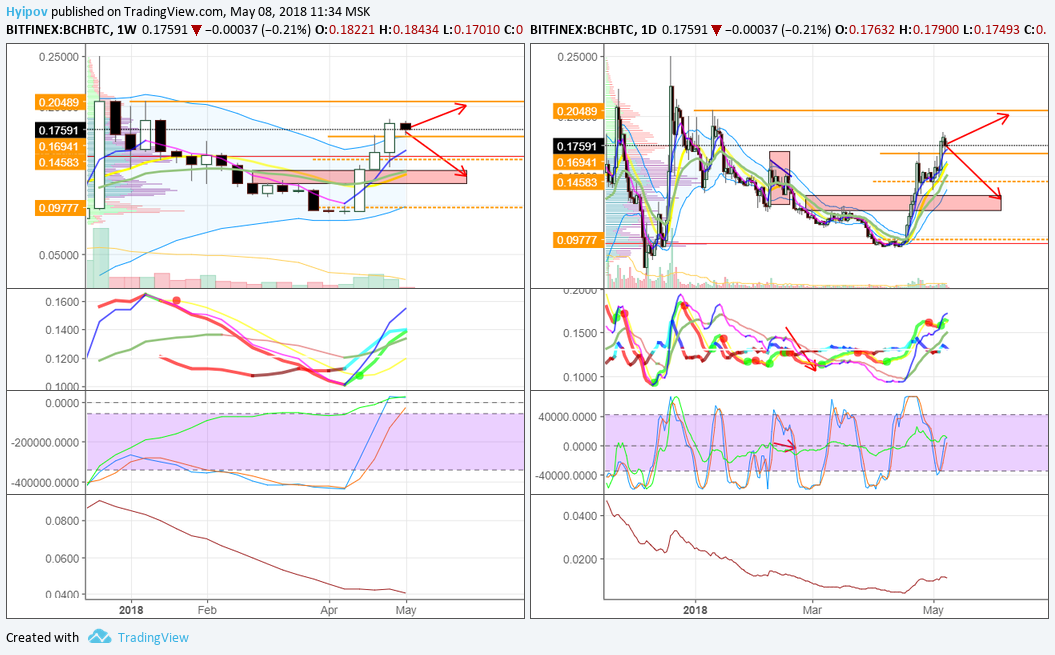Click the 2018 date label on the daily time axis

coord(695,610)
